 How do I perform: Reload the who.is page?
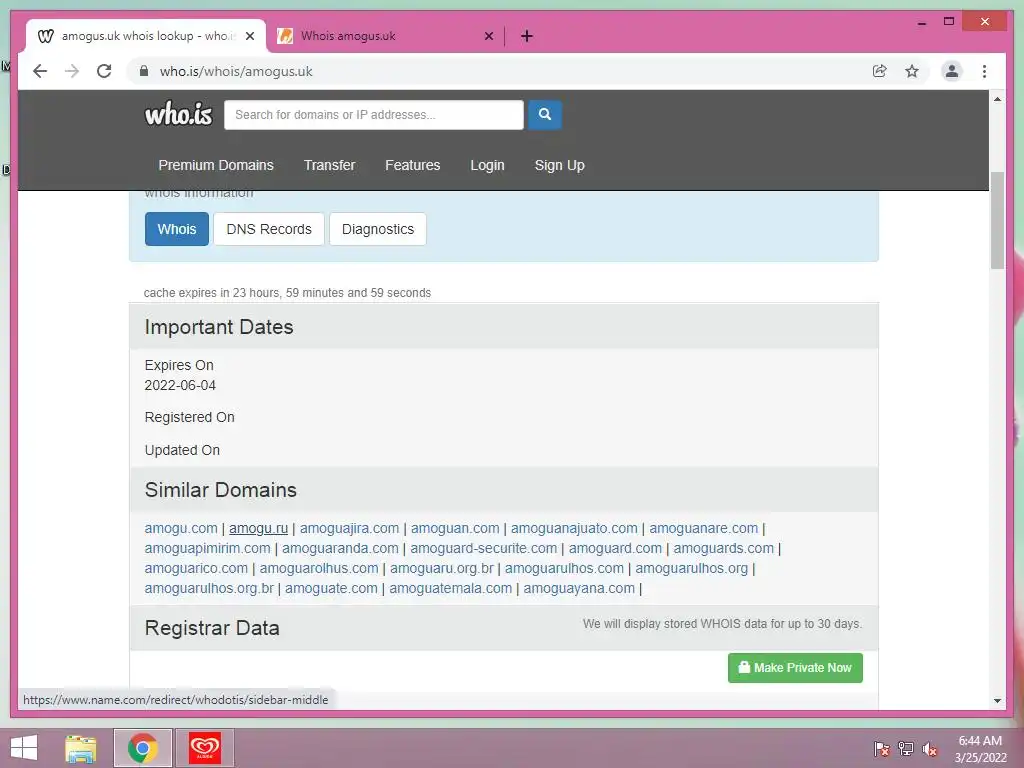[x=104, y=71]
